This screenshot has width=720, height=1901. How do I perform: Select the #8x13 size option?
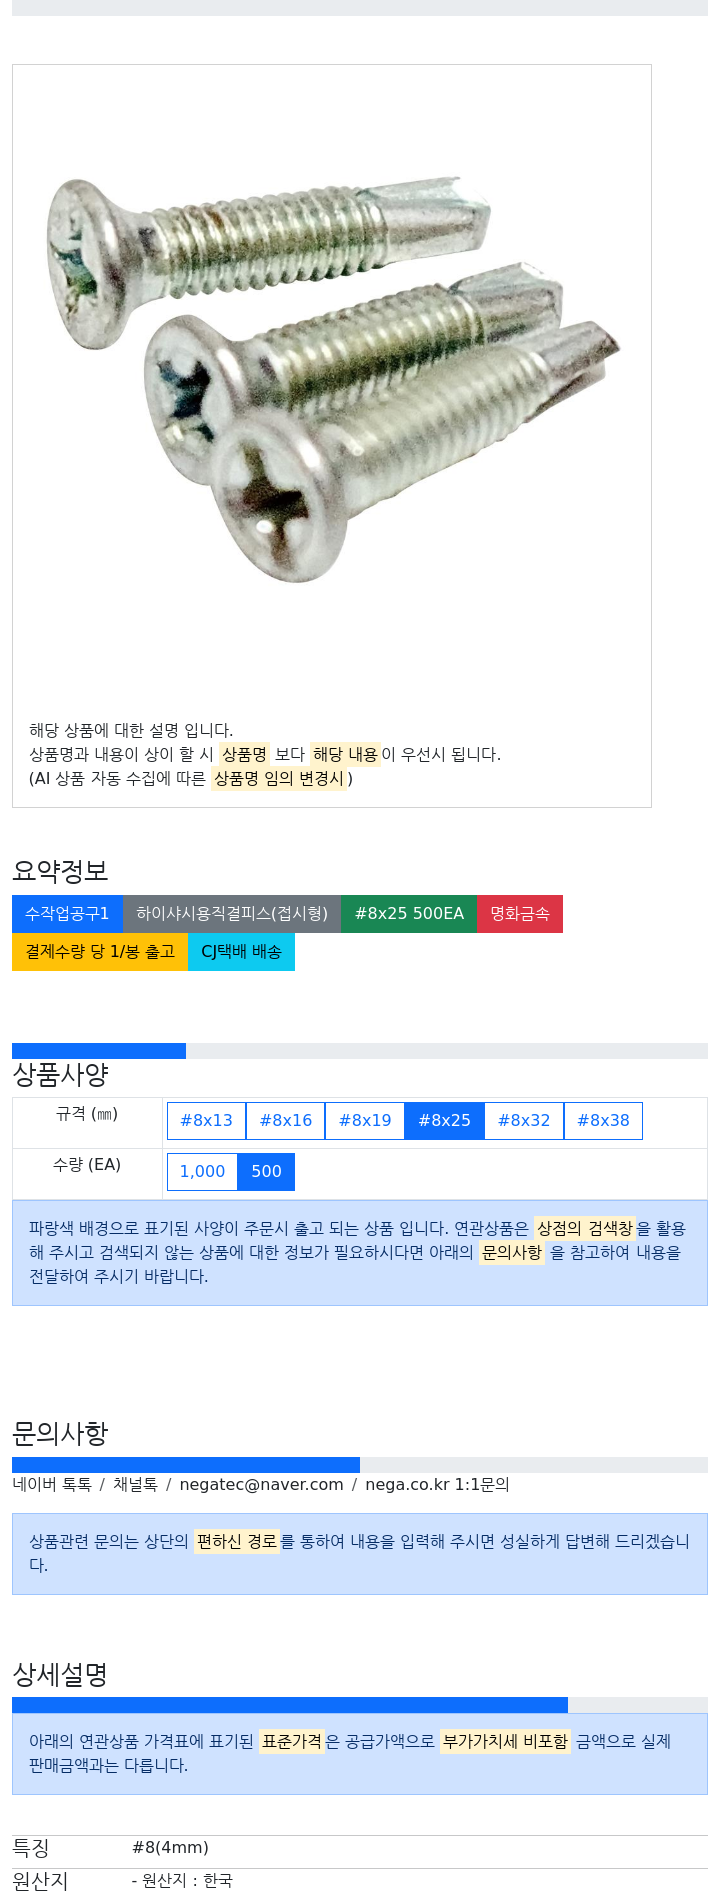click(206, 1121)
